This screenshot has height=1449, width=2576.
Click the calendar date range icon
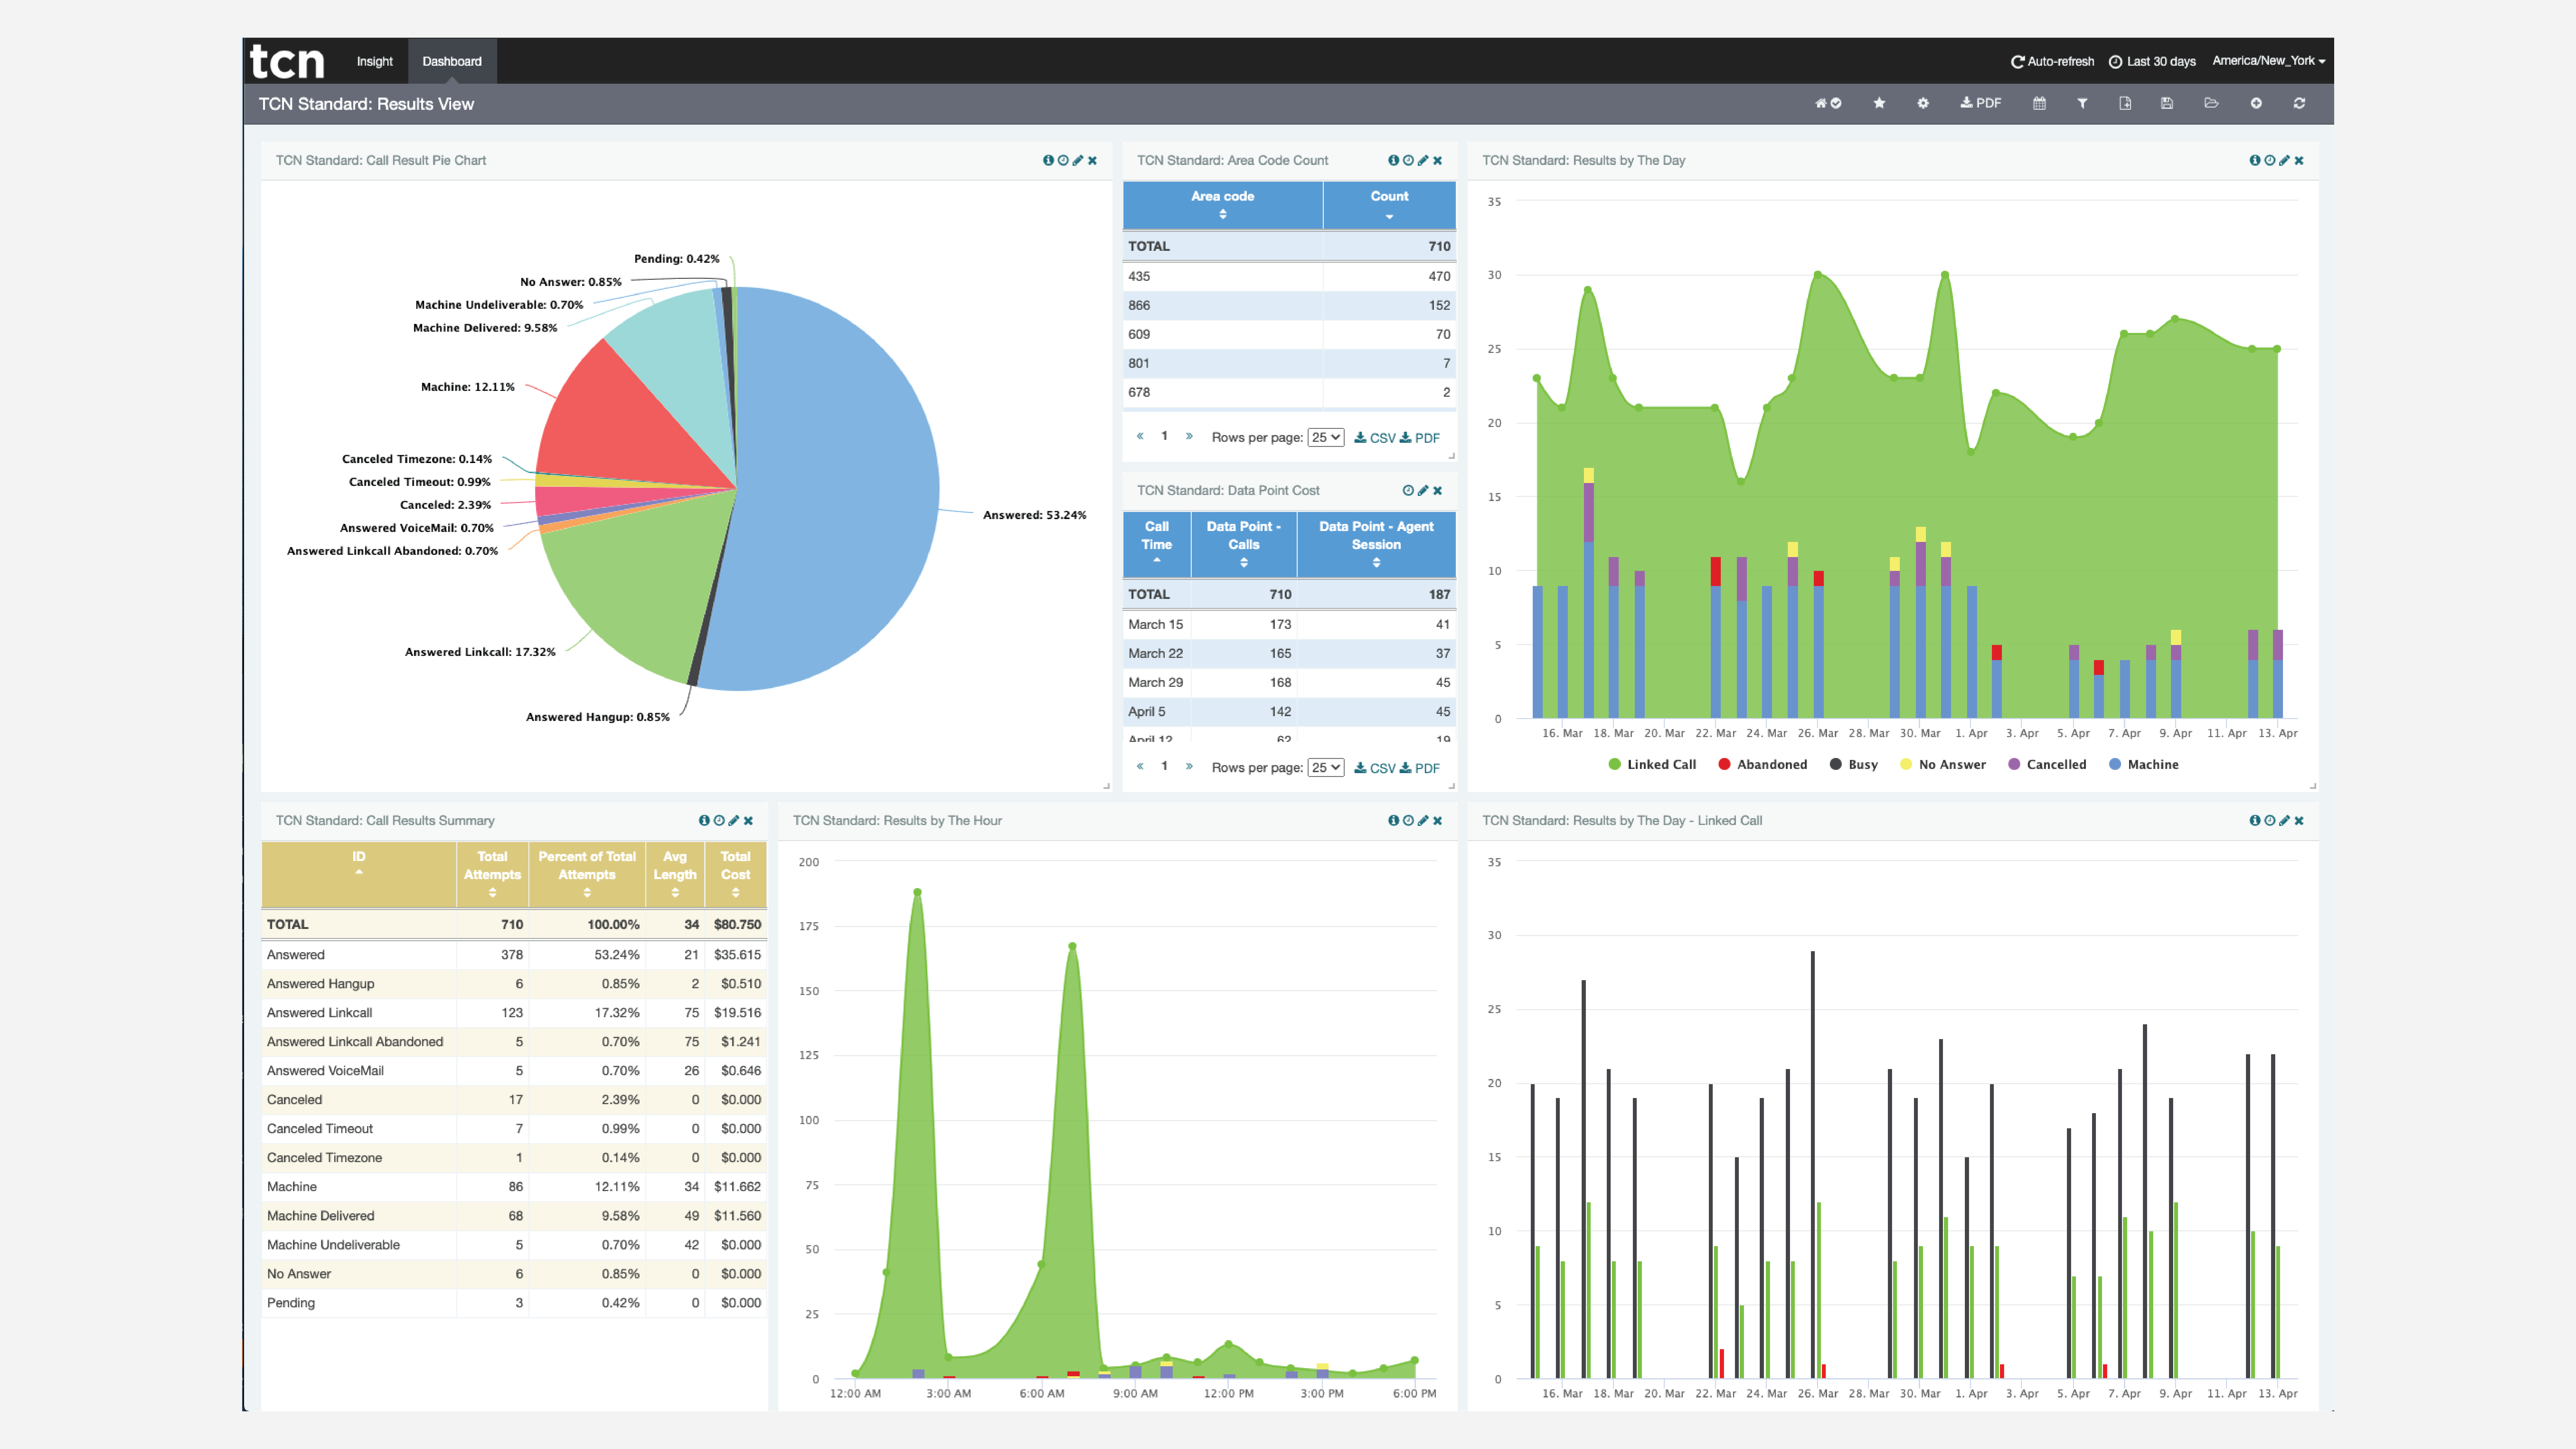tap(2039, 103)
